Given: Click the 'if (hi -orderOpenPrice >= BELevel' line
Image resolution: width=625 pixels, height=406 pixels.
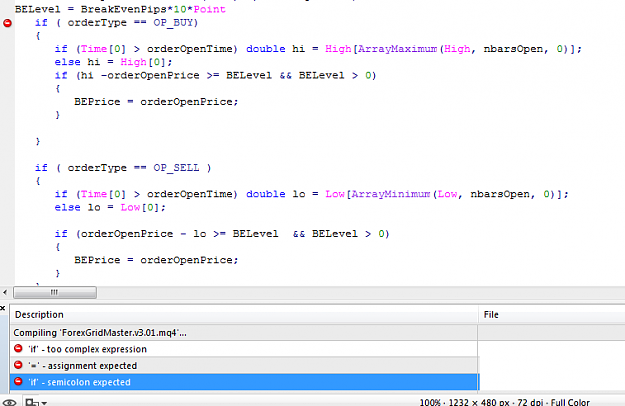Looking at the screenshot, I should click(215, 75).
